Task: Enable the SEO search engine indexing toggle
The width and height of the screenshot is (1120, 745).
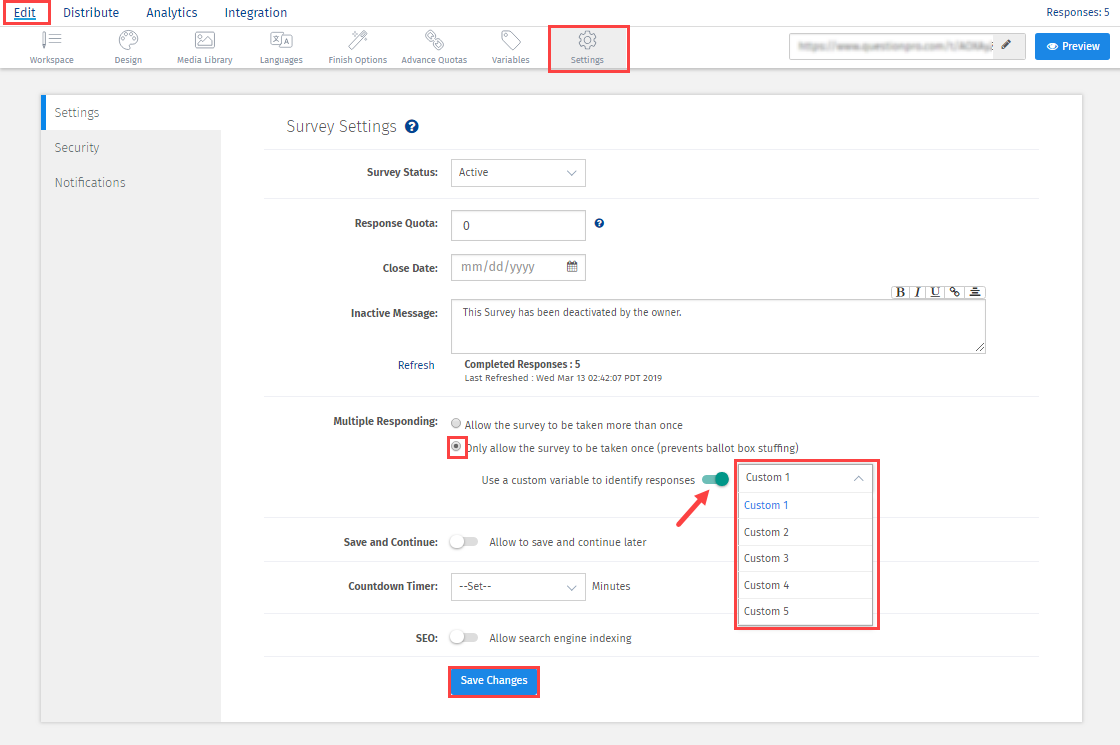Action: pos(464,638)
